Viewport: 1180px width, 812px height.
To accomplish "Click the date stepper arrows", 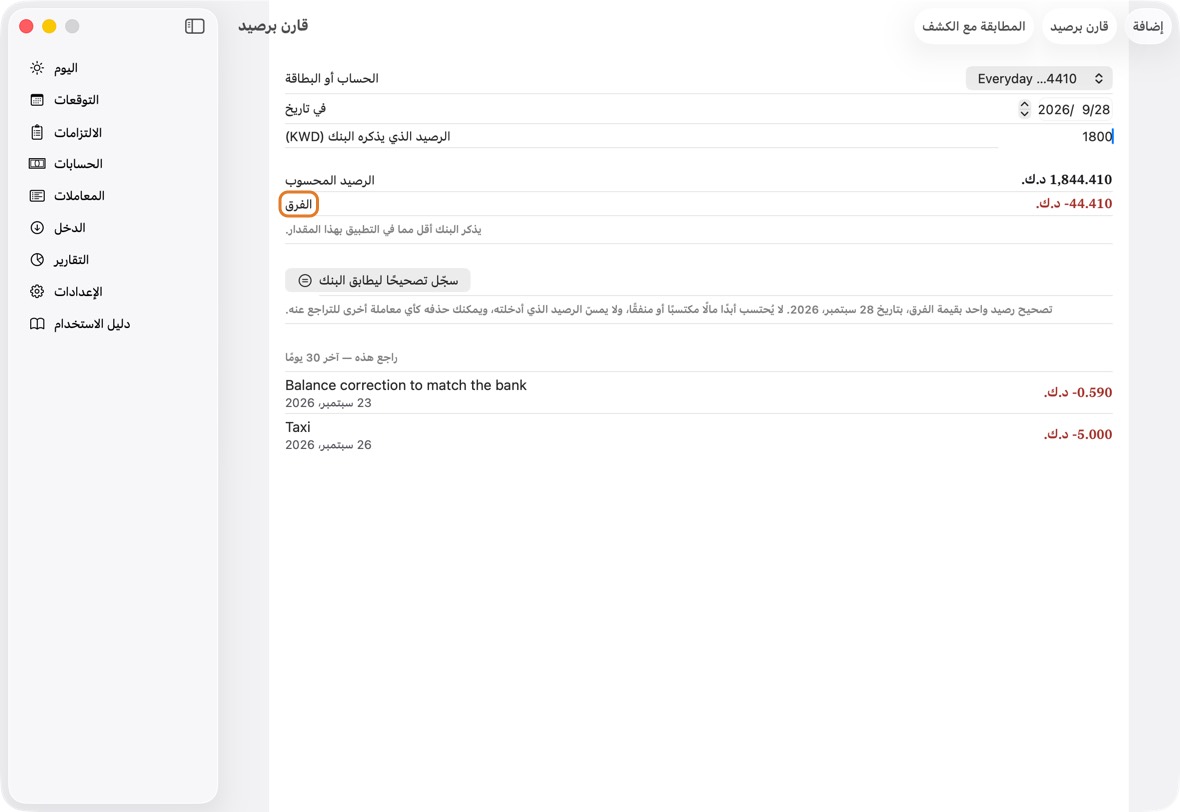I will 1024,109.
